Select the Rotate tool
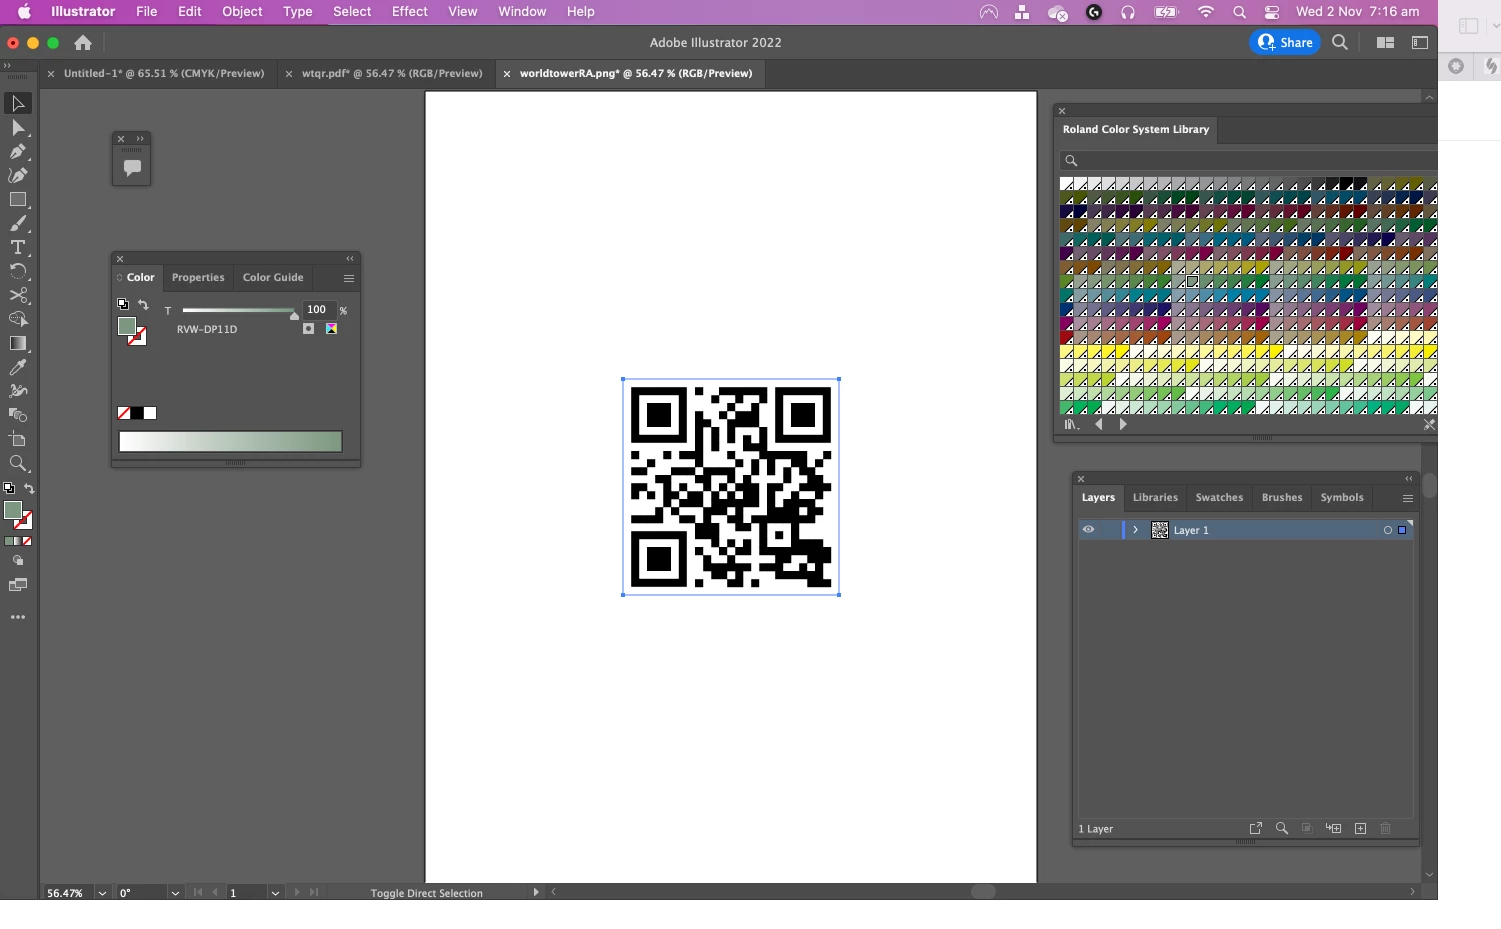 pyautogui.click(x=17, y=272)
